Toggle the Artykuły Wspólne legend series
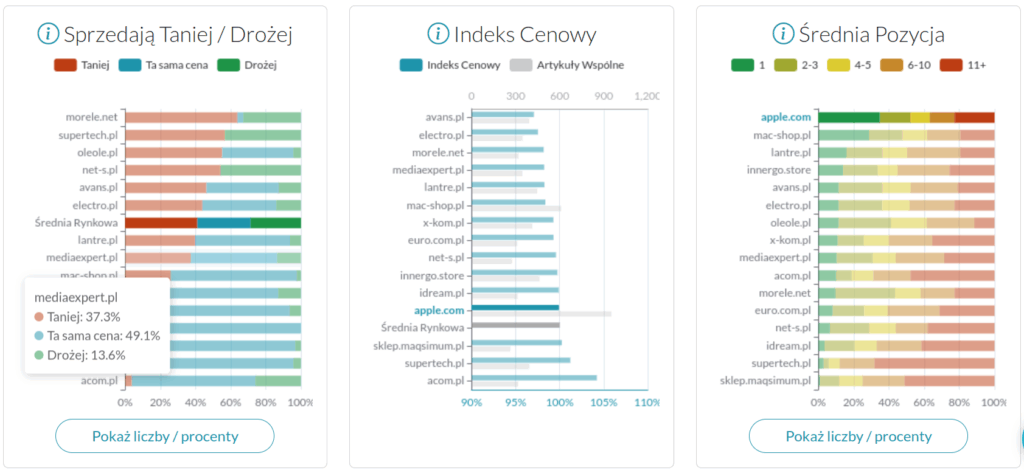 (567, 65)
